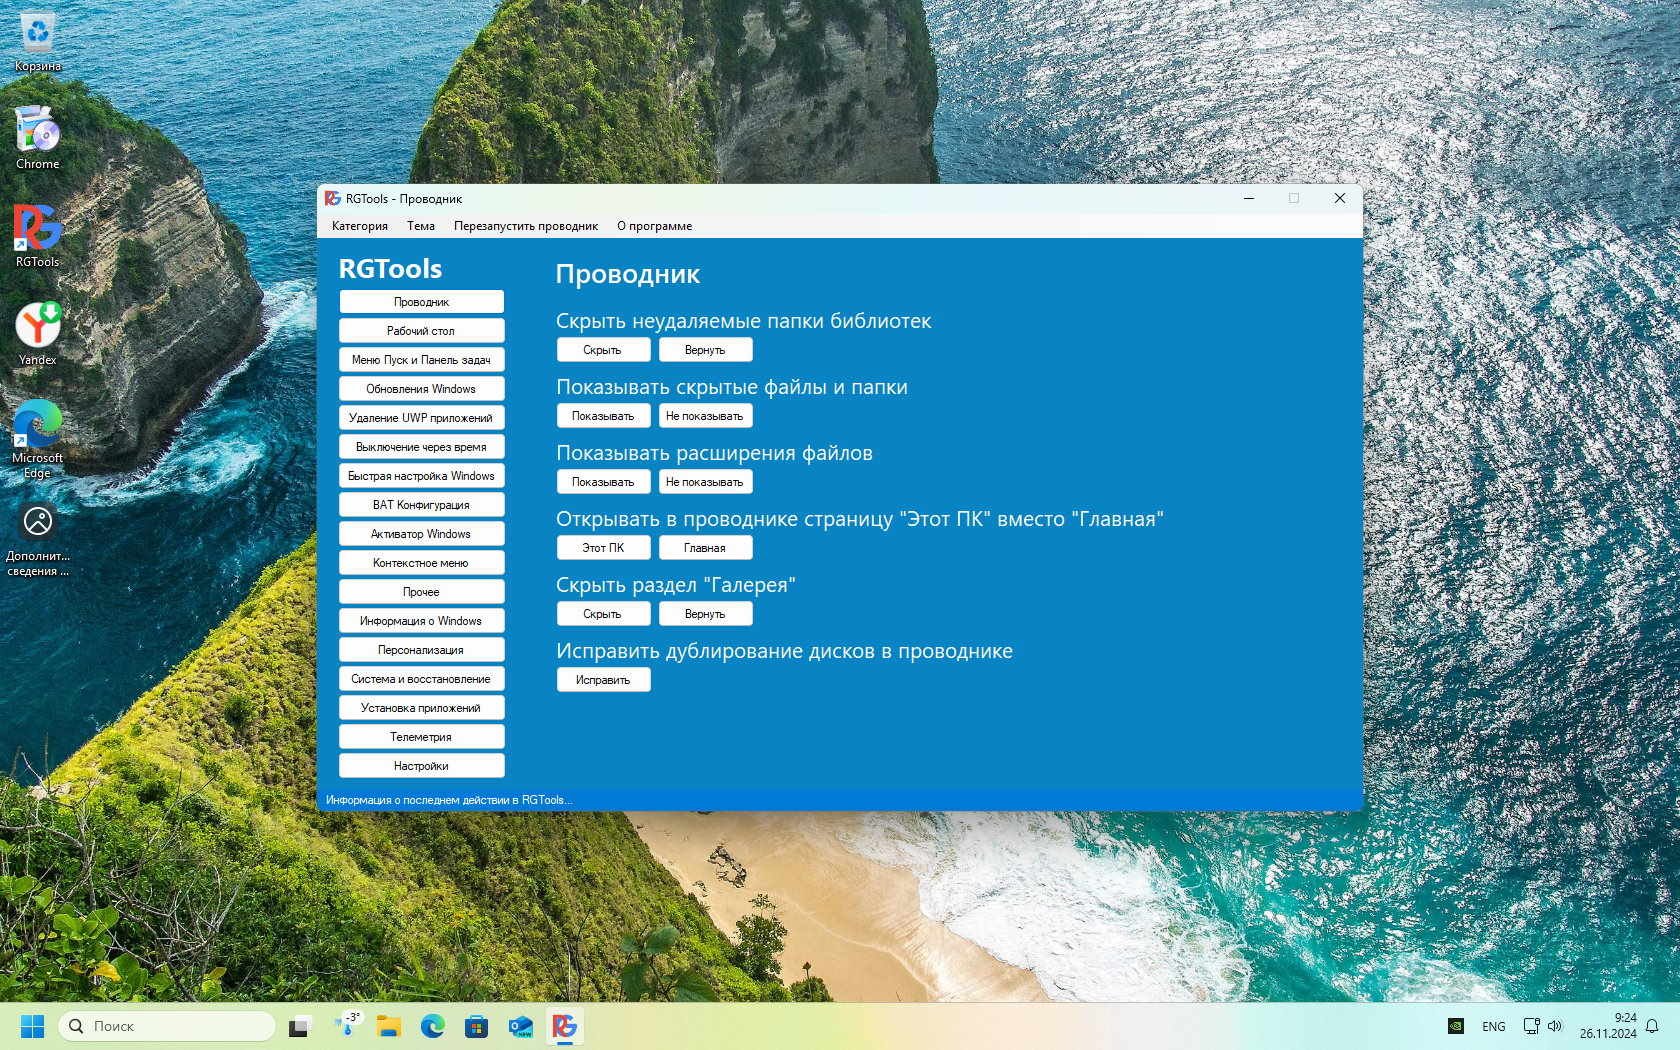Click the volume icon in system tray
The height and width of the screenshot is (1050, 1680).
point(1555,1026)
